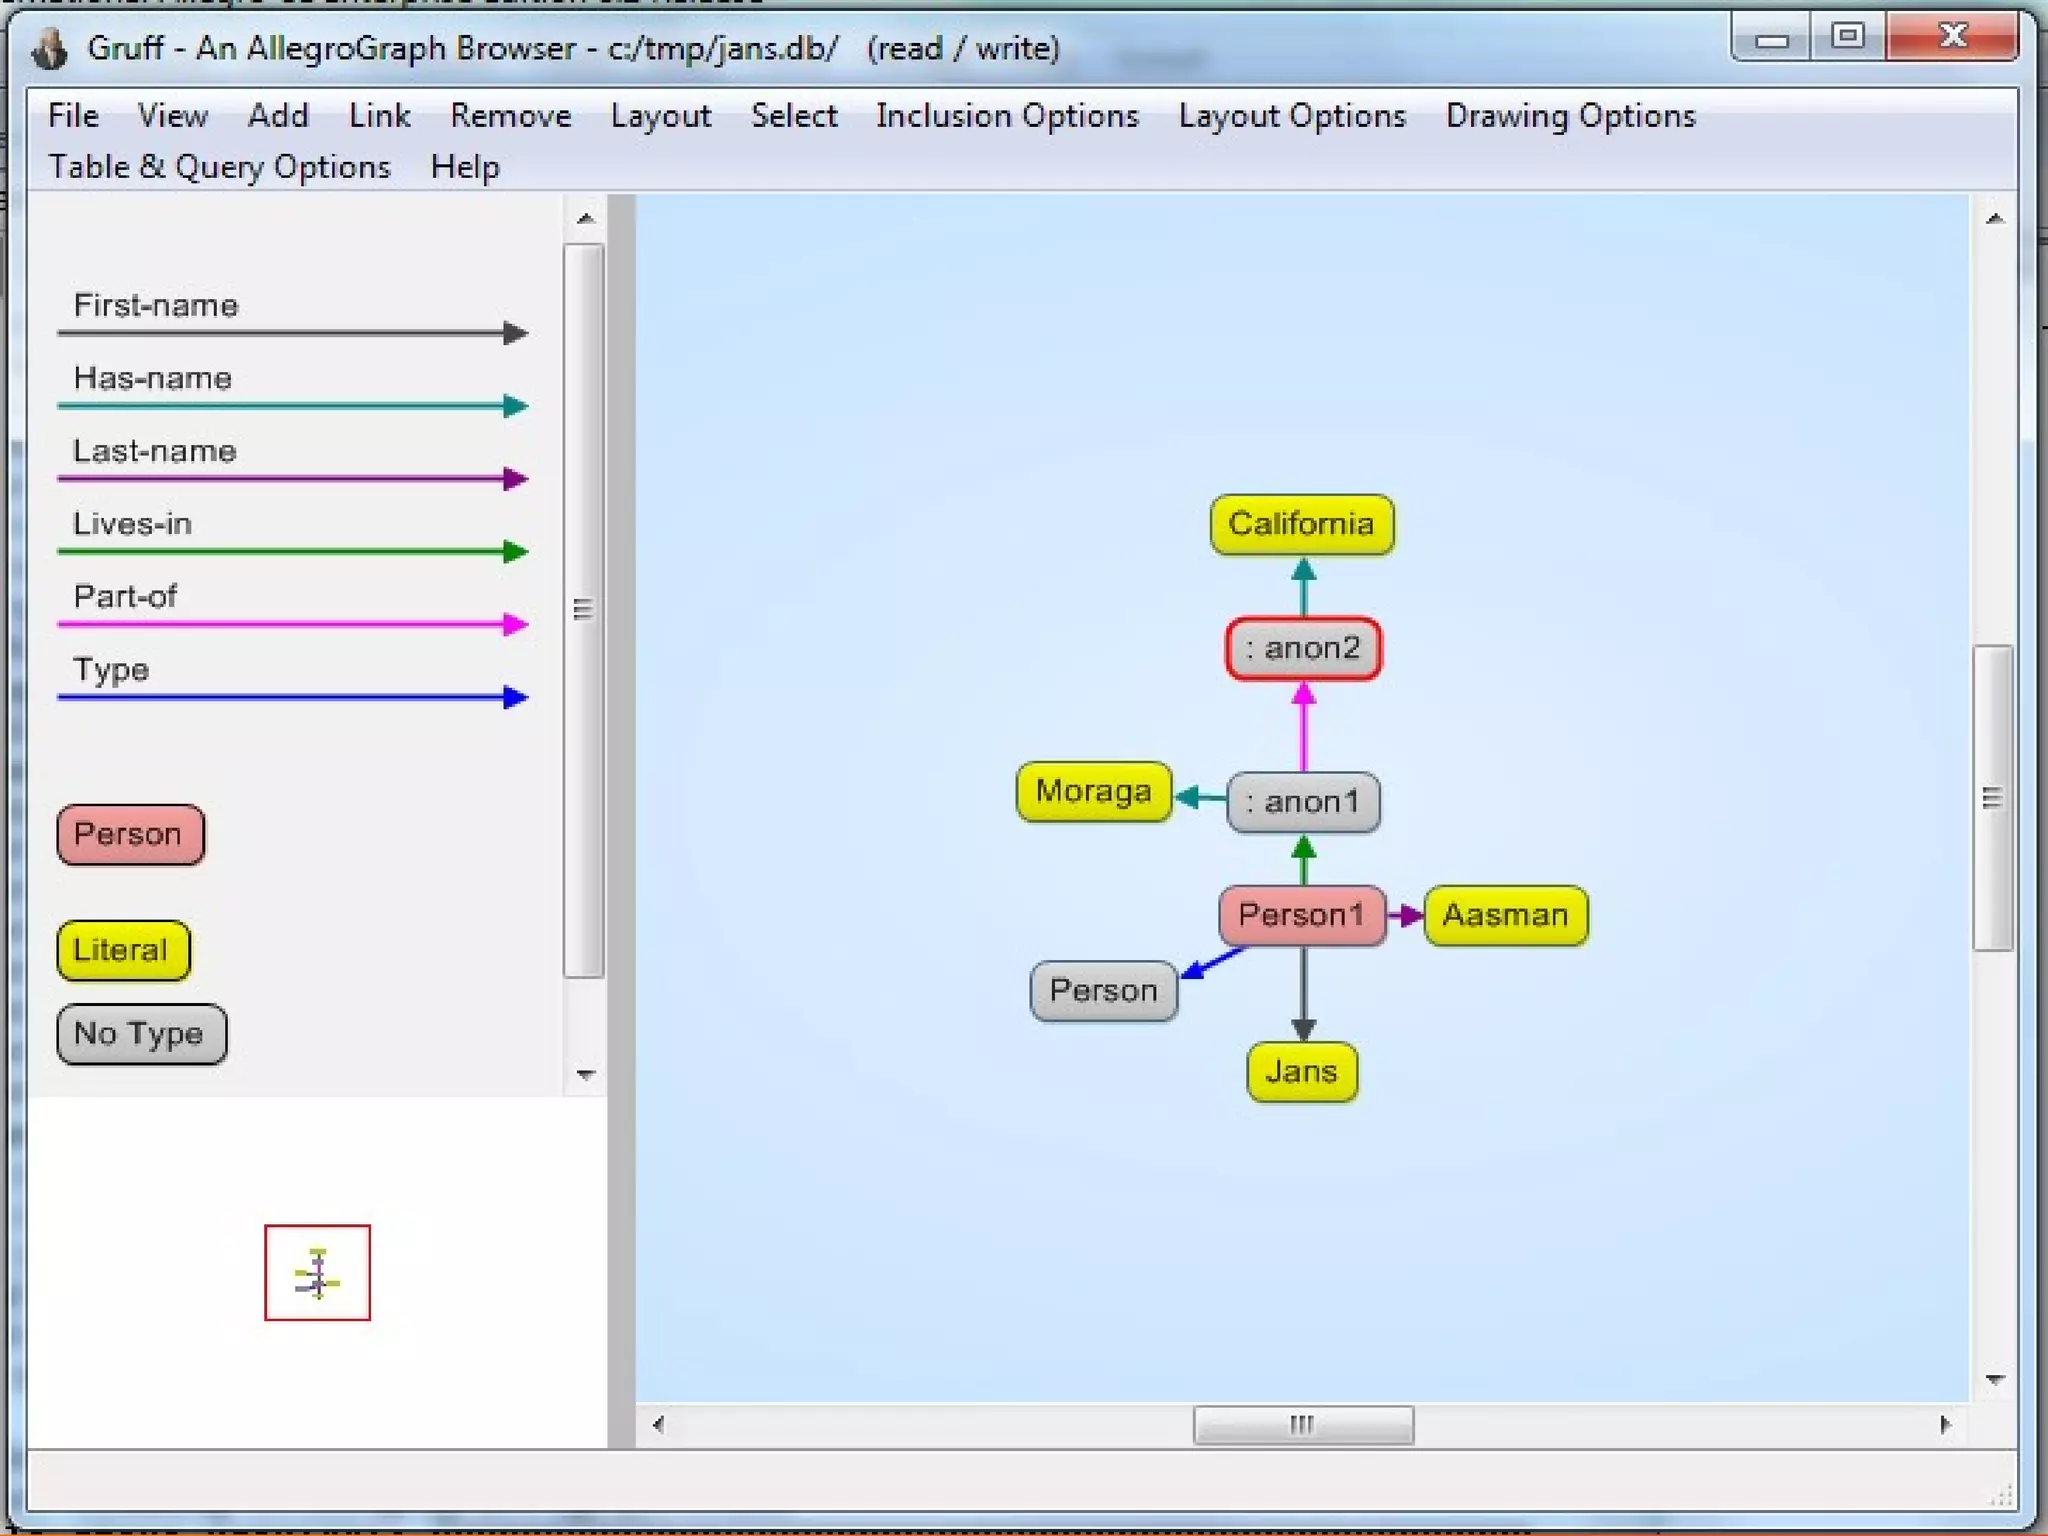The width and height of the screenshot is (2048, 1536).
Task: Open the Inclusion Options menu
Action: pyautogui.click(x=1007, y=116)
